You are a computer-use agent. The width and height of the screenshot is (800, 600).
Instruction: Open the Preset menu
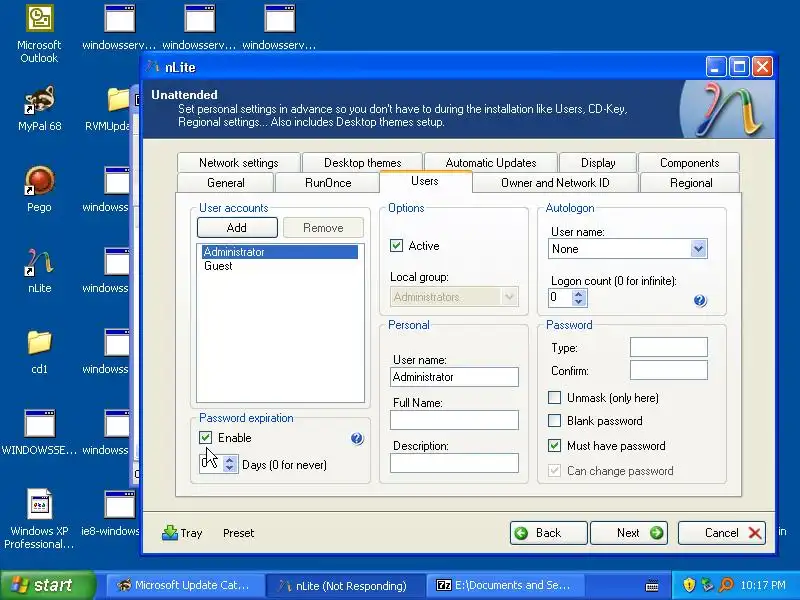tap(238, 533)
